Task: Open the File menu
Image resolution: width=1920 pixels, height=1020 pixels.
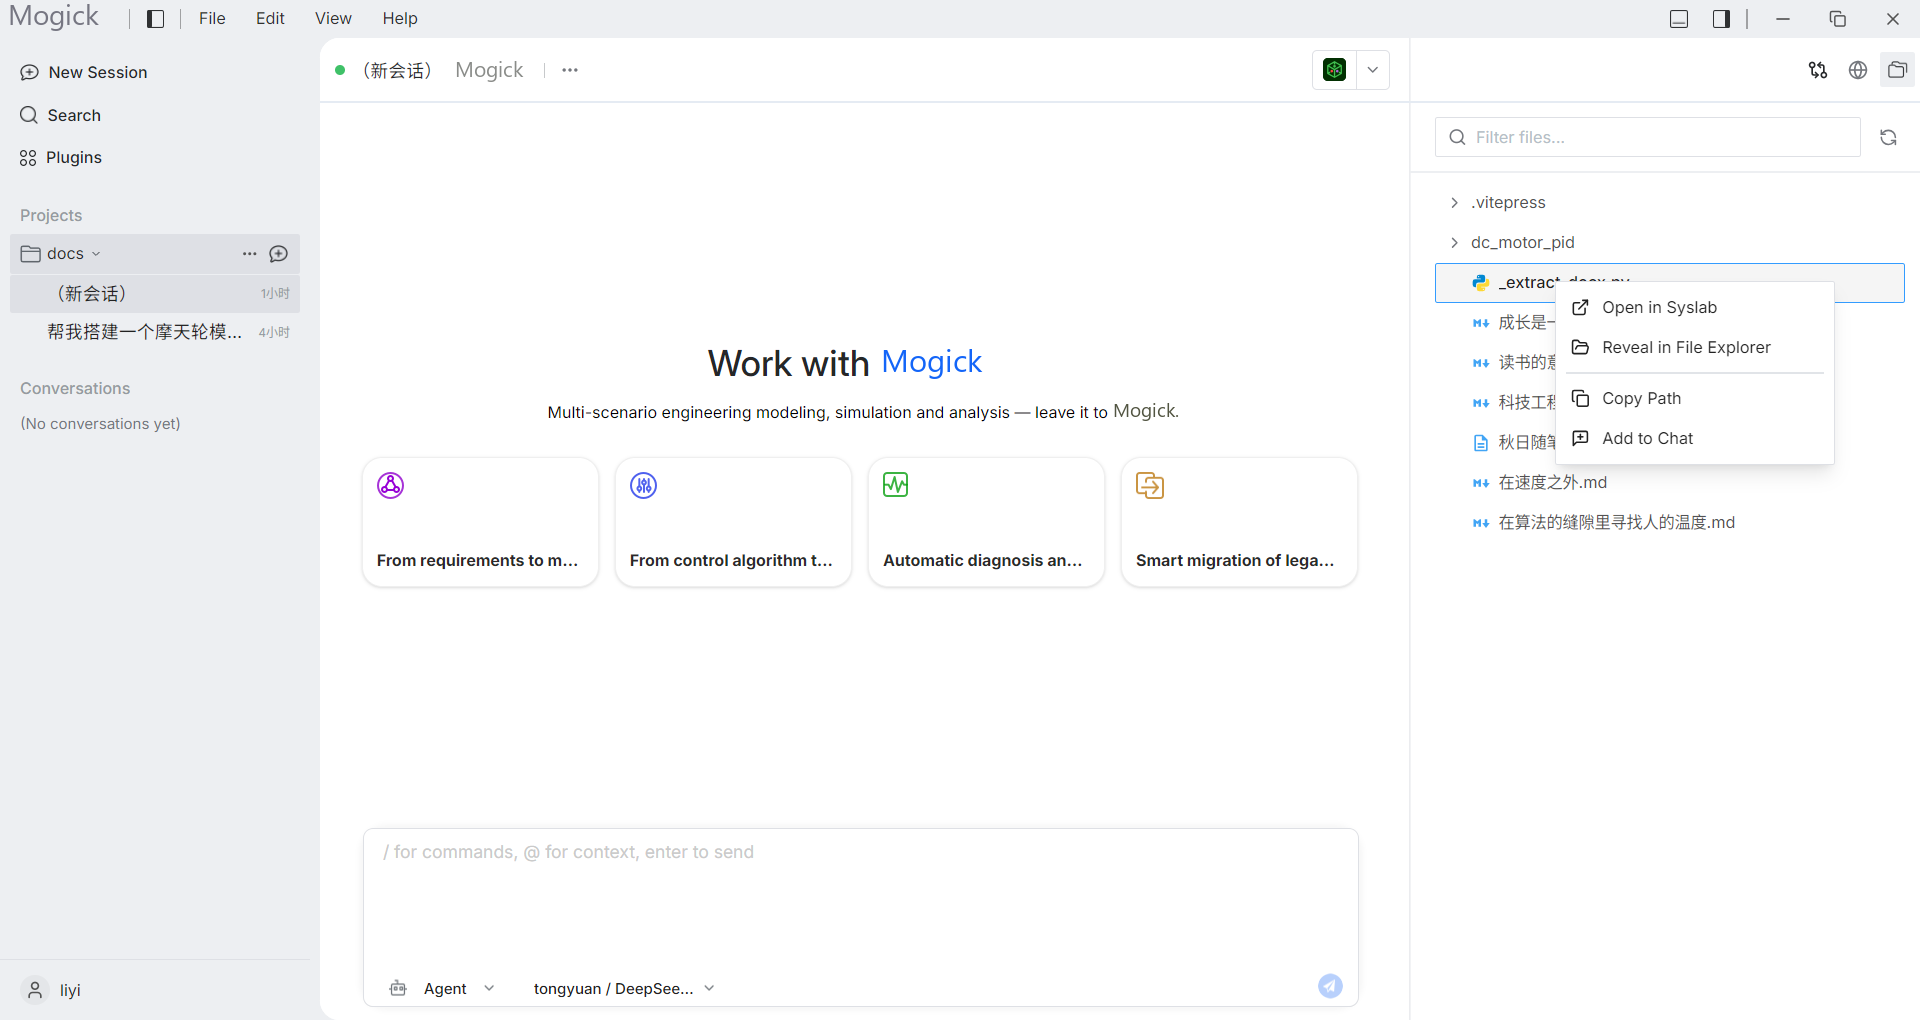Action: [x=212, y=19]
